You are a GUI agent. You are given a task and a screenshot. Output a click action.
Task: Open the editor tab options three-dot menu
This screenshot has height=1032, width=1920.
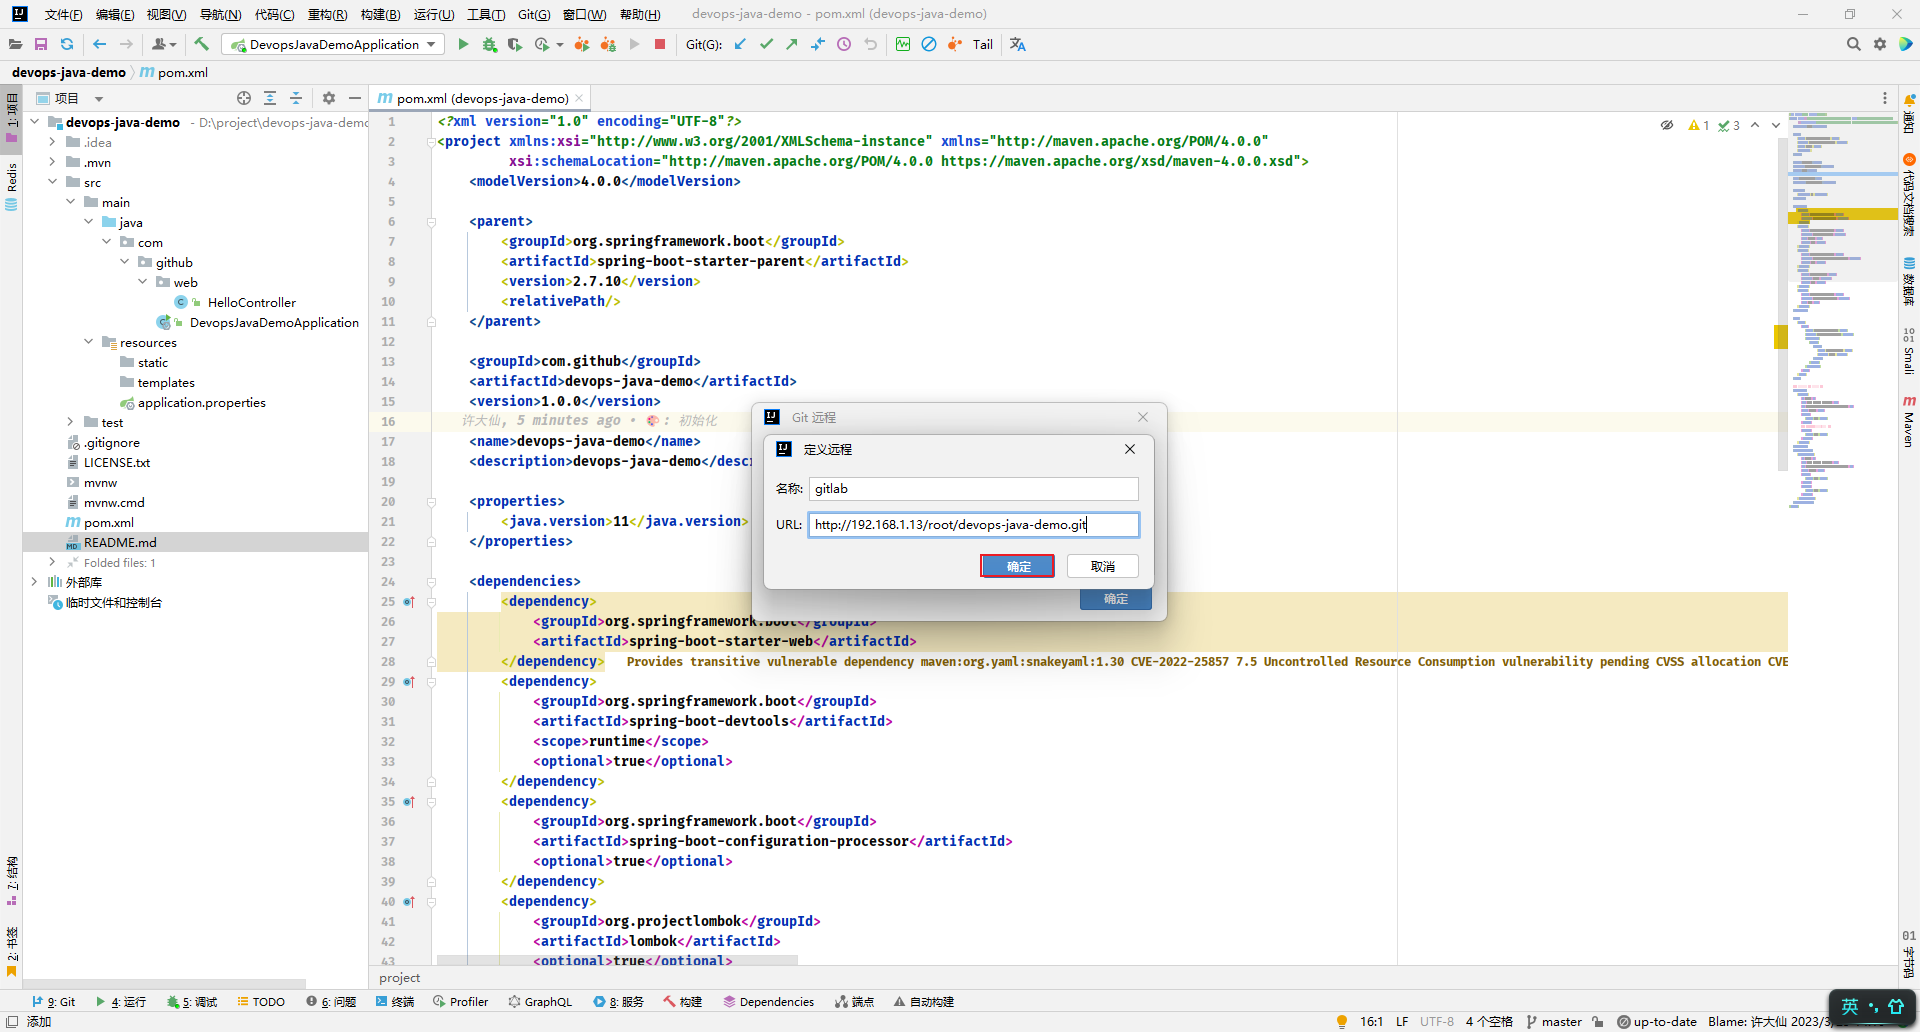tap(1885, 98)
